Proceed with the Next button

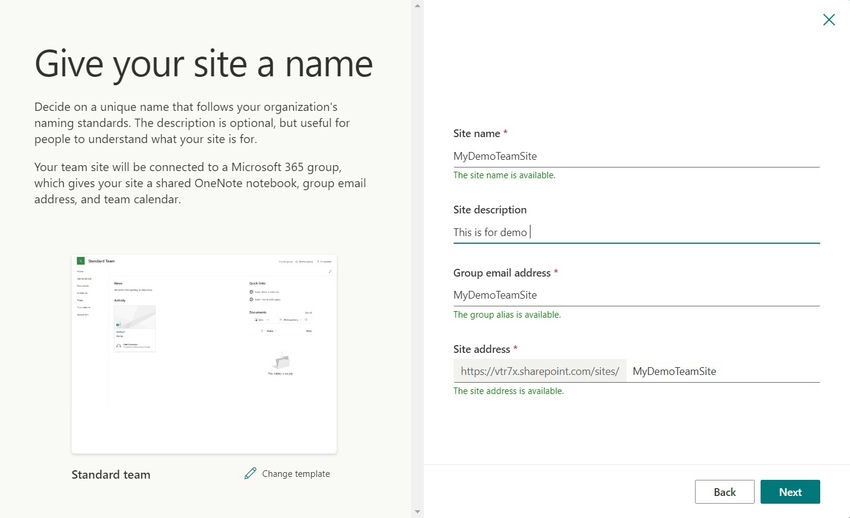[x=790, y=492]
